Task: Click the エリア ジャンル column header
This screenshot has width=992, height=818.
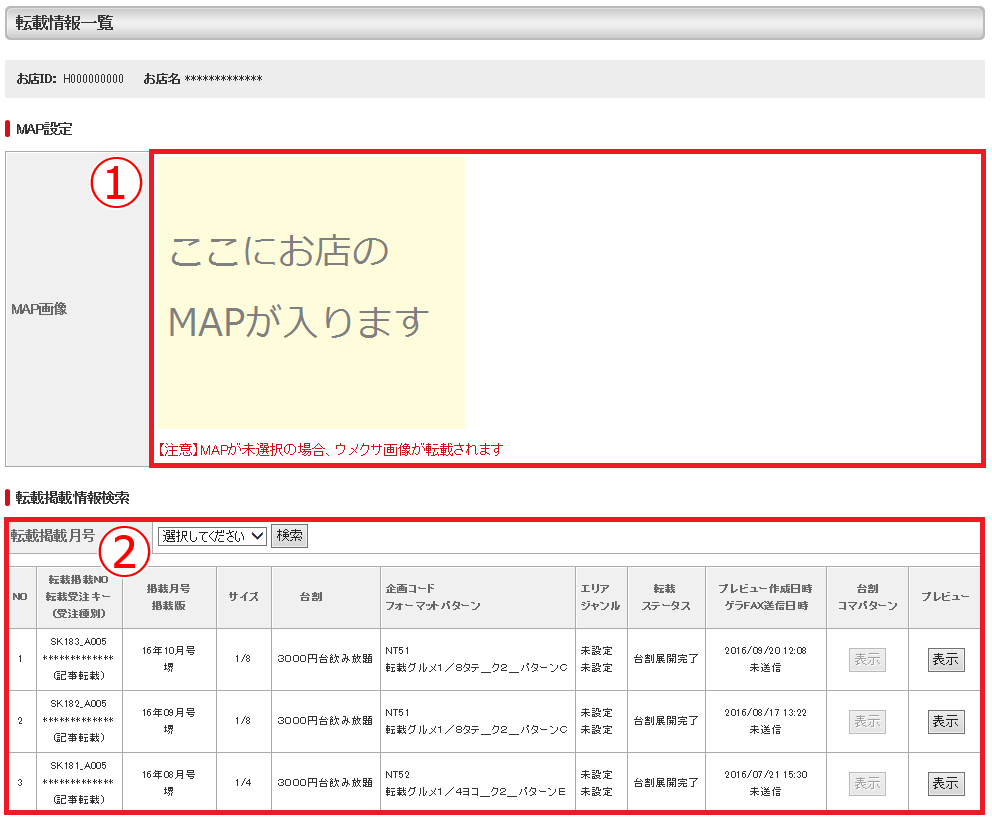Action: (x=601, y=597)
